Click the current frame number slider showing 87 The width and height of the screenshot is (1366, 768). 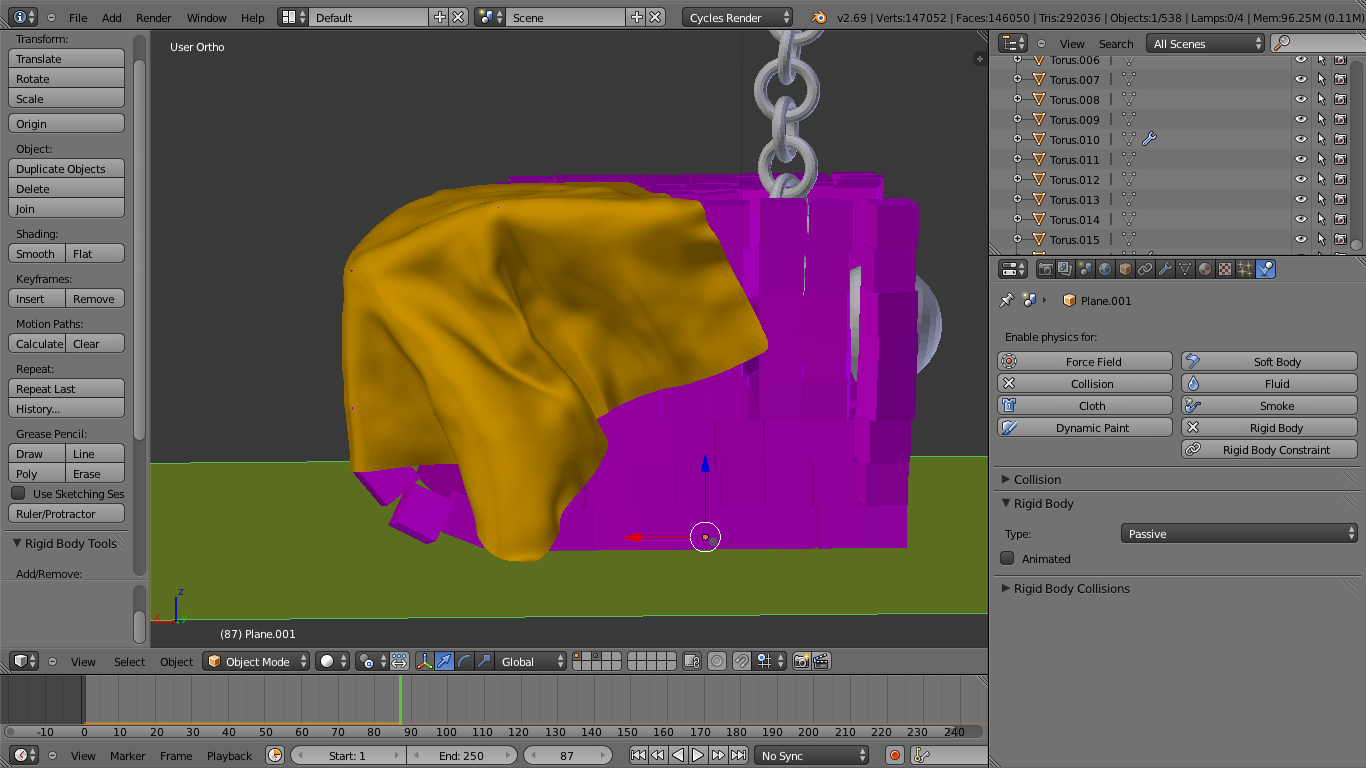tap(568, 755)
